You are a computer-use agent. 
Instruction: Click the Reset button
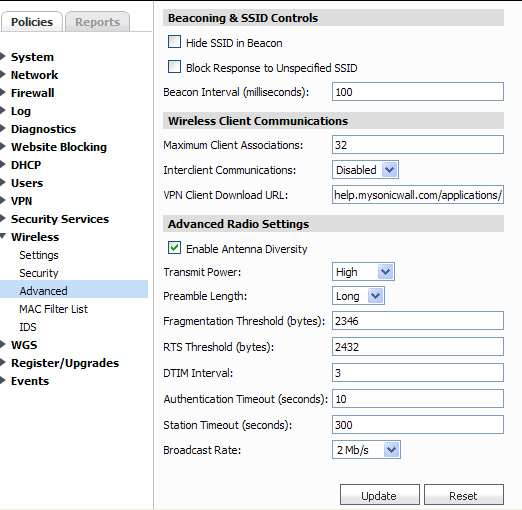coord(464,495)
